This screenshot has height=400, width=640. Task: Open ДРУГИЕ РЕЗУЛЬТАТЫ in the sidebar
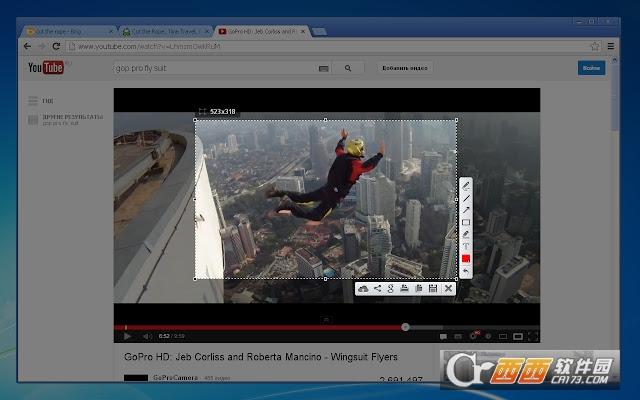click(72, 119)
